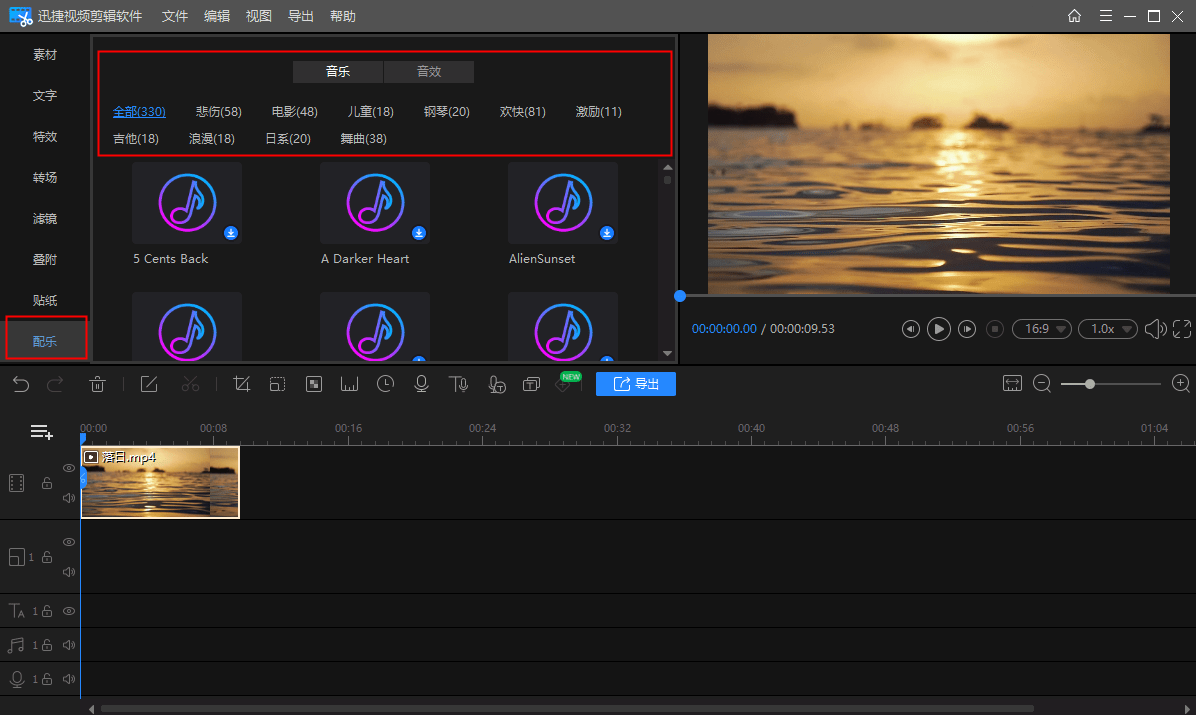Click the home icon in title bar
Image resolution: width=1196 pixels, height=715 pixels.
(x=1074, y=16)
